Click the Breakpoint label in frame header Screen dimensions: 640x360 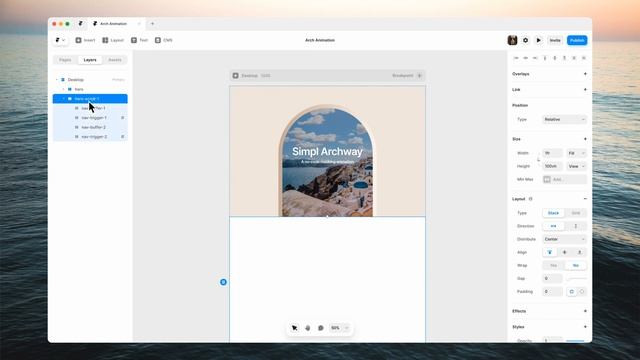point(403,76)
